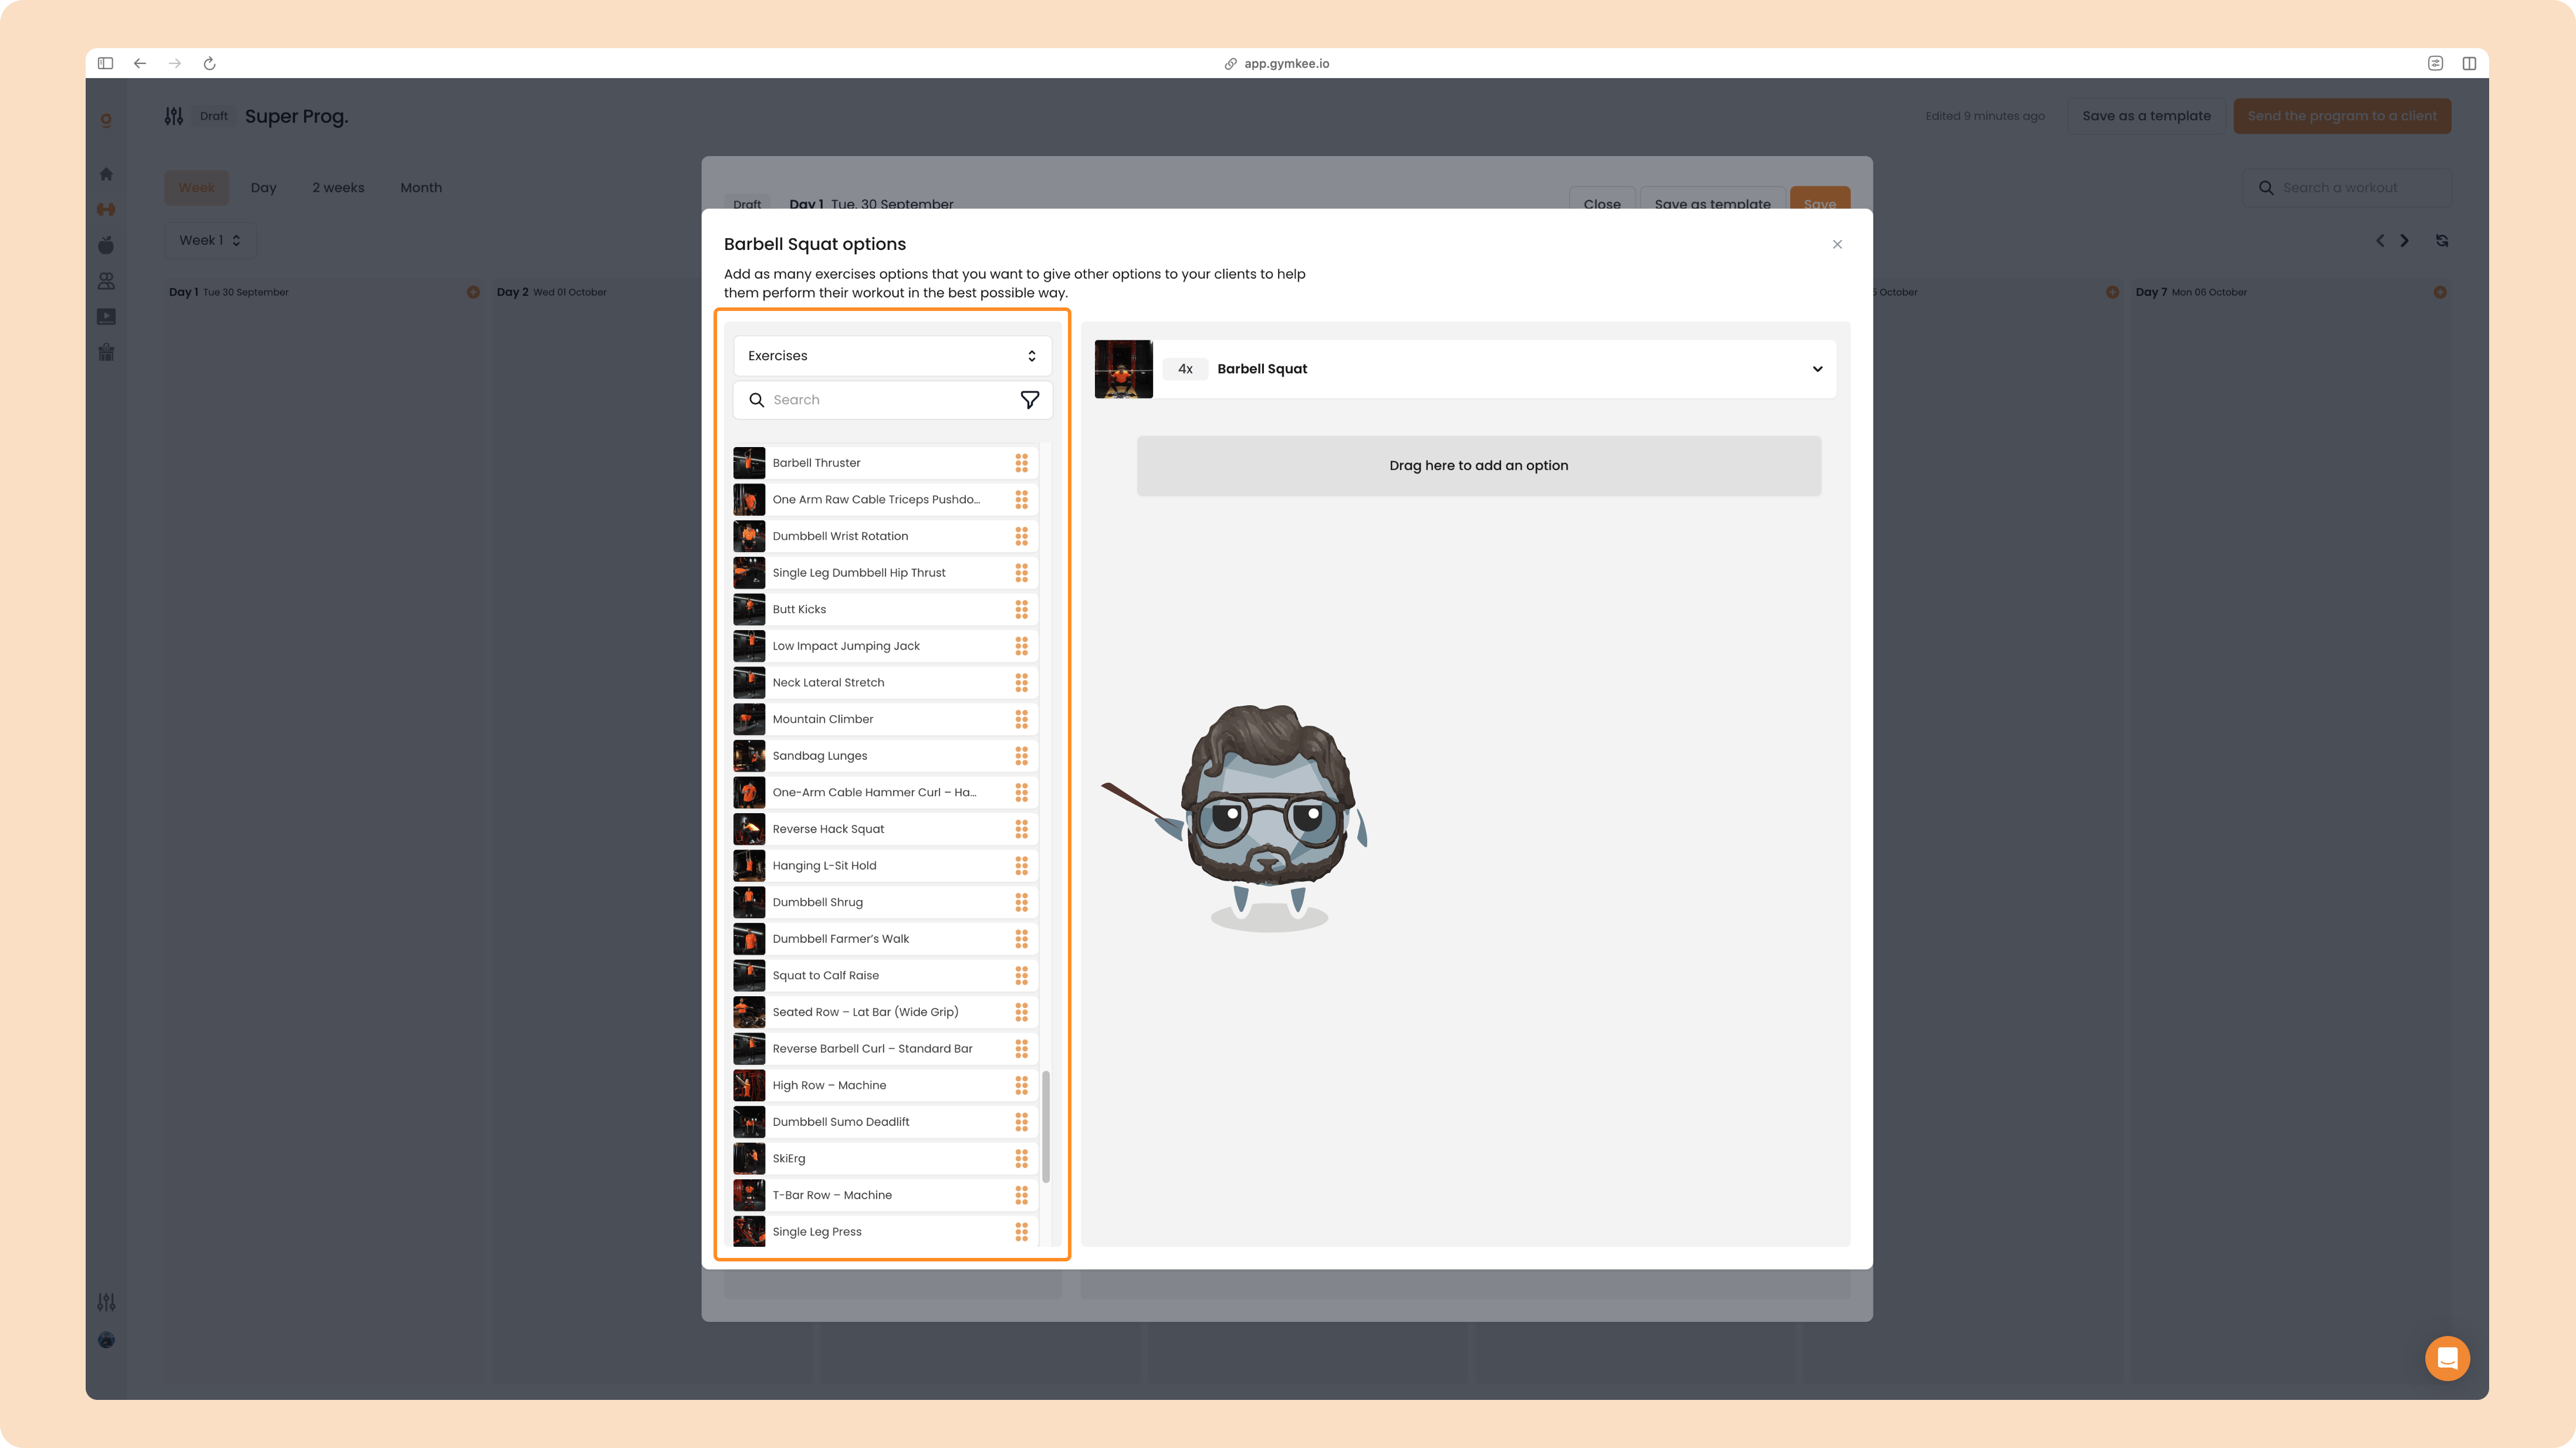Click the Drag here to add an option area
Viewport: 2576px width, 1448px height.
[1478, 466]
